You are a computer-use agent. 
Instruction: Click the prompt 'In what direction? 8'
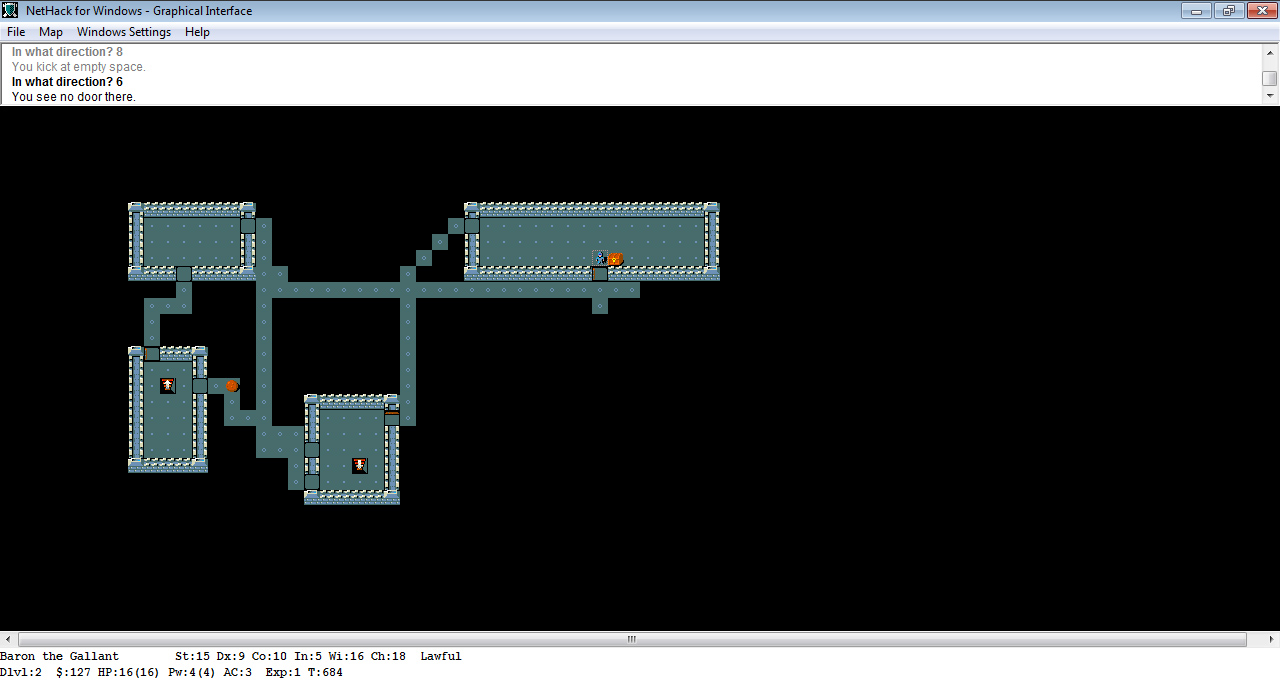[x=67, y=52]
